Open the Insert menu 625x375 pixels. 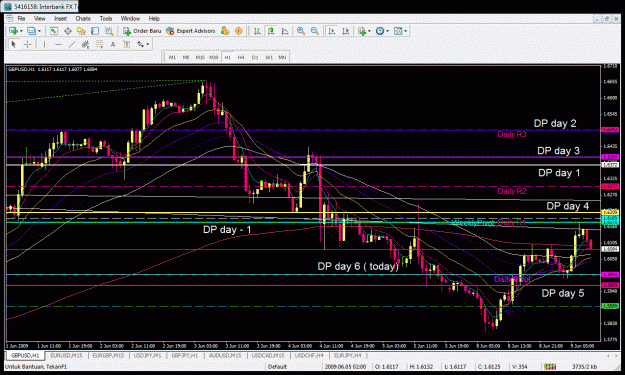pyautogui.click(x=61, y=19)
